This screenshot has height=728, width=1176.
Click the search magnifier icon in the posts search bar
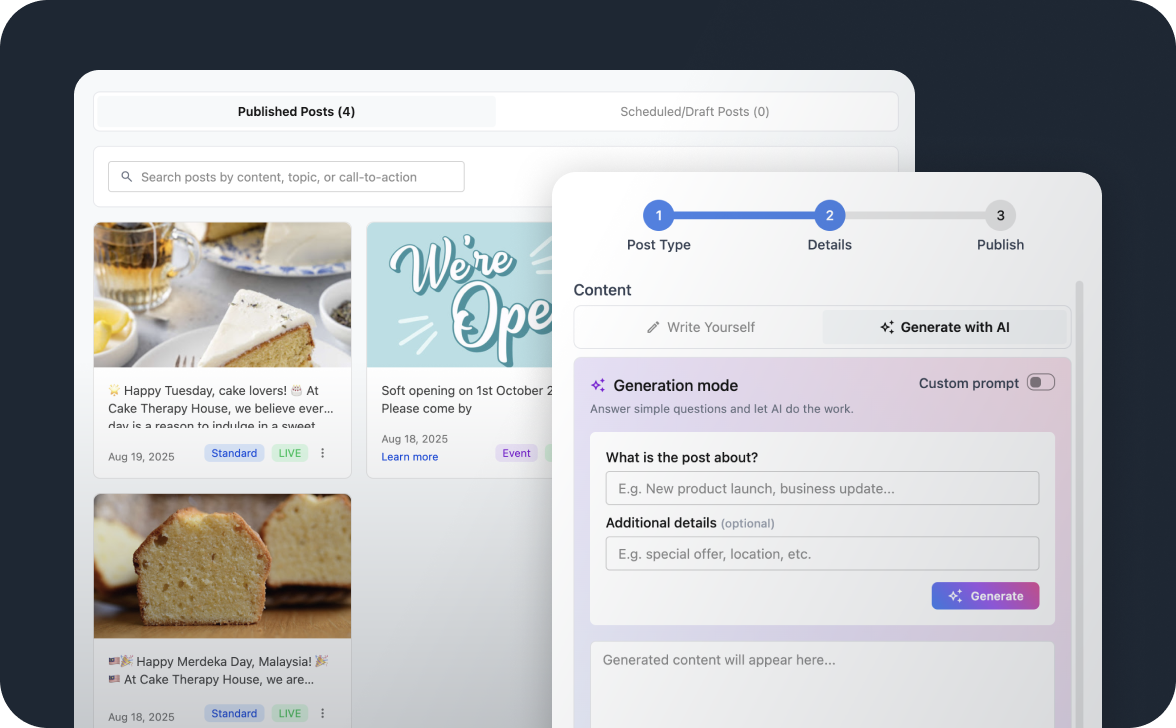point(126,176)
